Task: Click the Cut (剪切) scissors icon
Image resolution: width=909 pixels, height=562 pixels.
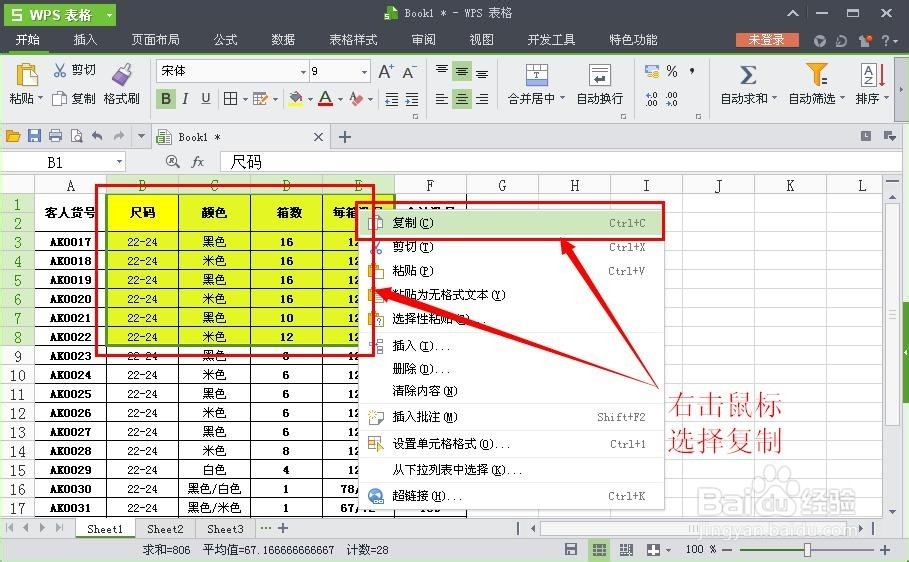Action: coord(59,70)
